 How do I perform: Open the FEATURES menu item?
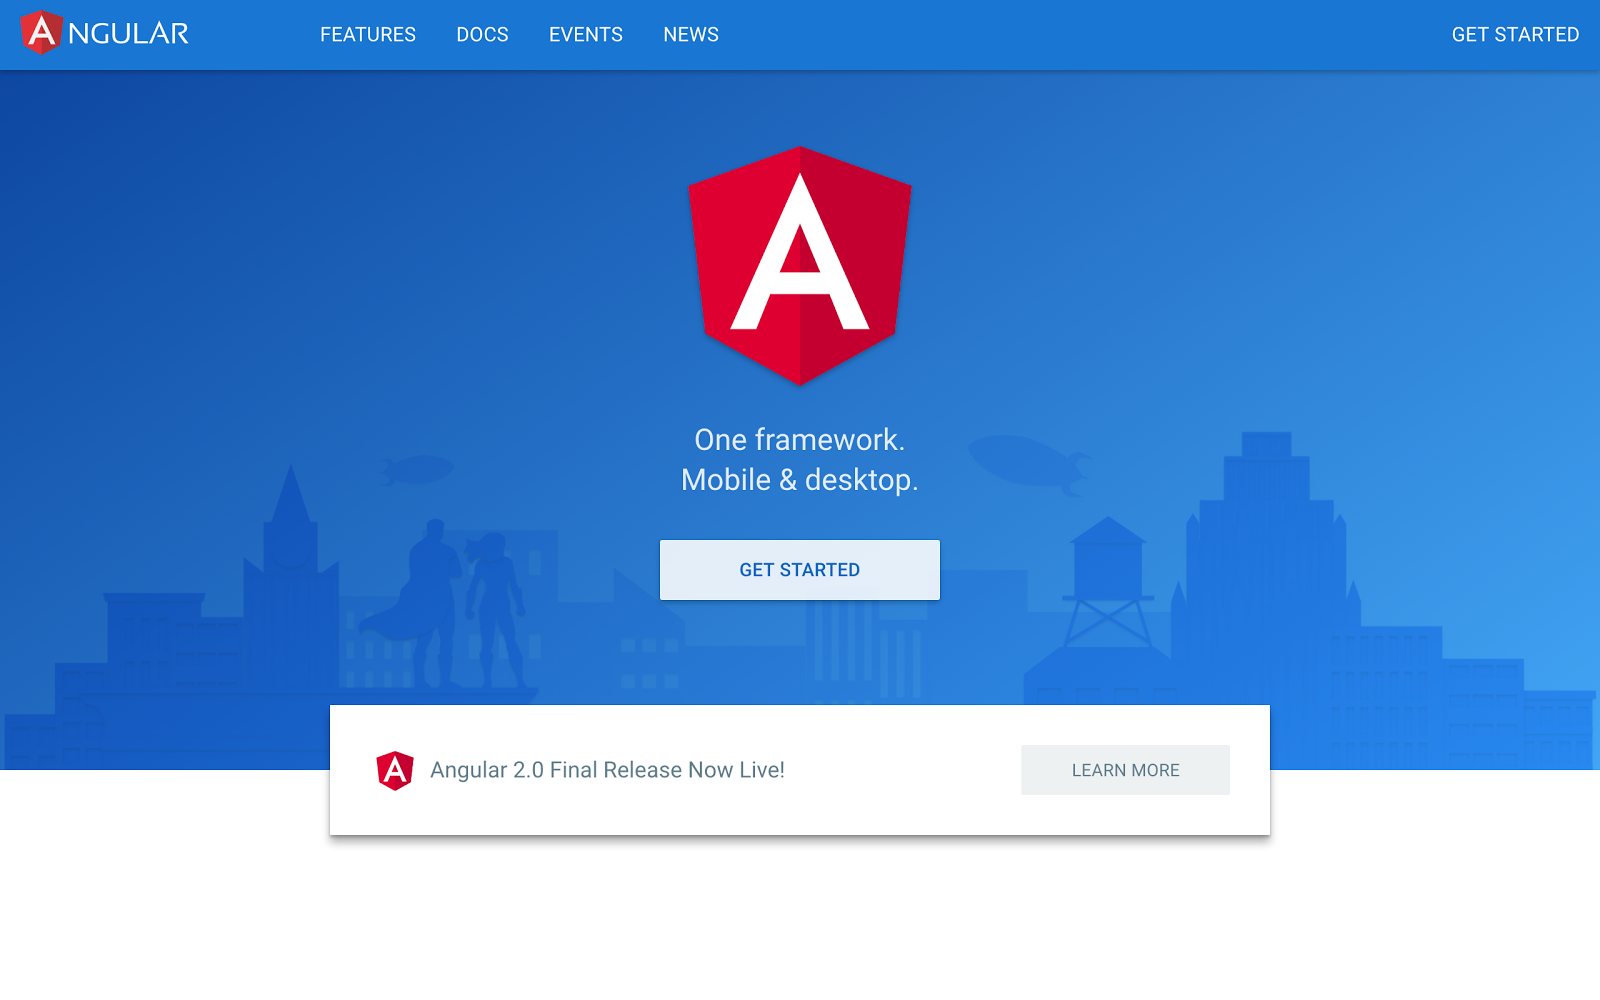367,34
